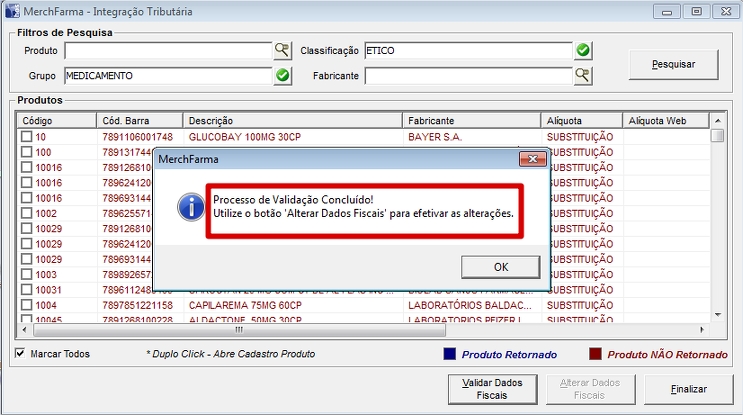Check the box for product code 10
The width and height of the screenshot is (743, 415).
click(x=27, y=137)
